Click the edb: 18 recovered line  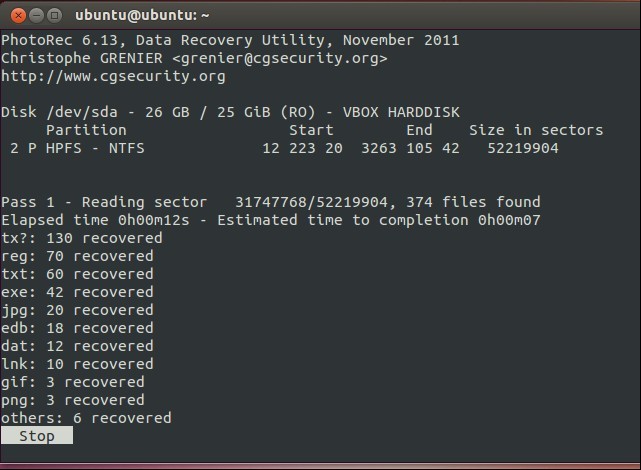(77, 328)
